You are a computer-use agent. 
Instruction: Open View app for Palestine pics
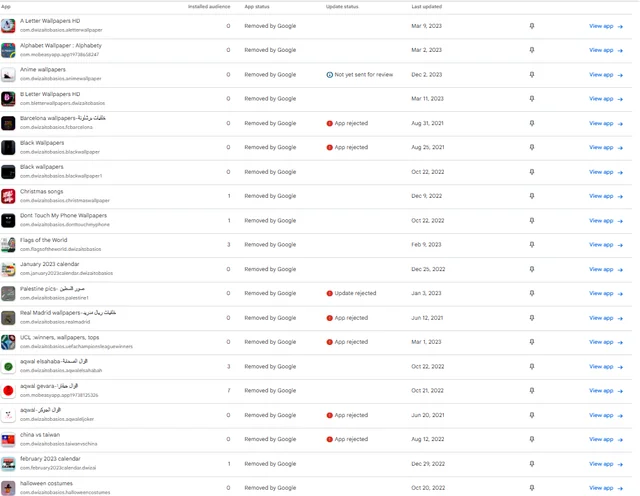click(605, 293)
